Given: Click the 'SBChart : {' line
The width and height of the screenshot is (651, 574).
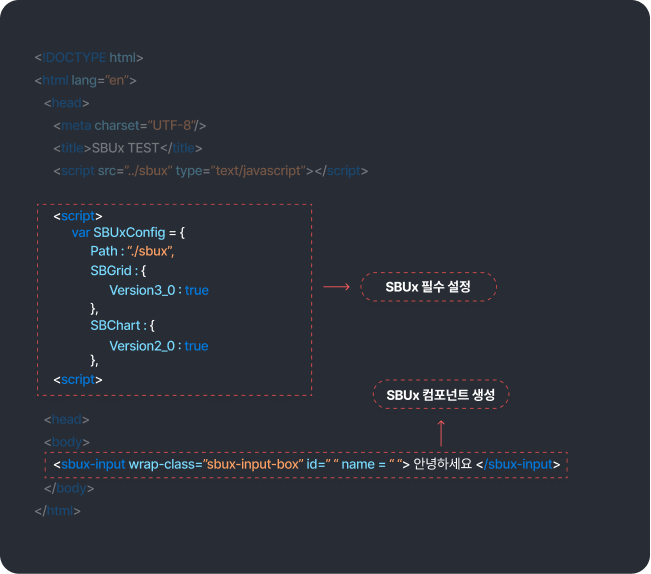Looking at the screenshot, I should click(122, 326).
